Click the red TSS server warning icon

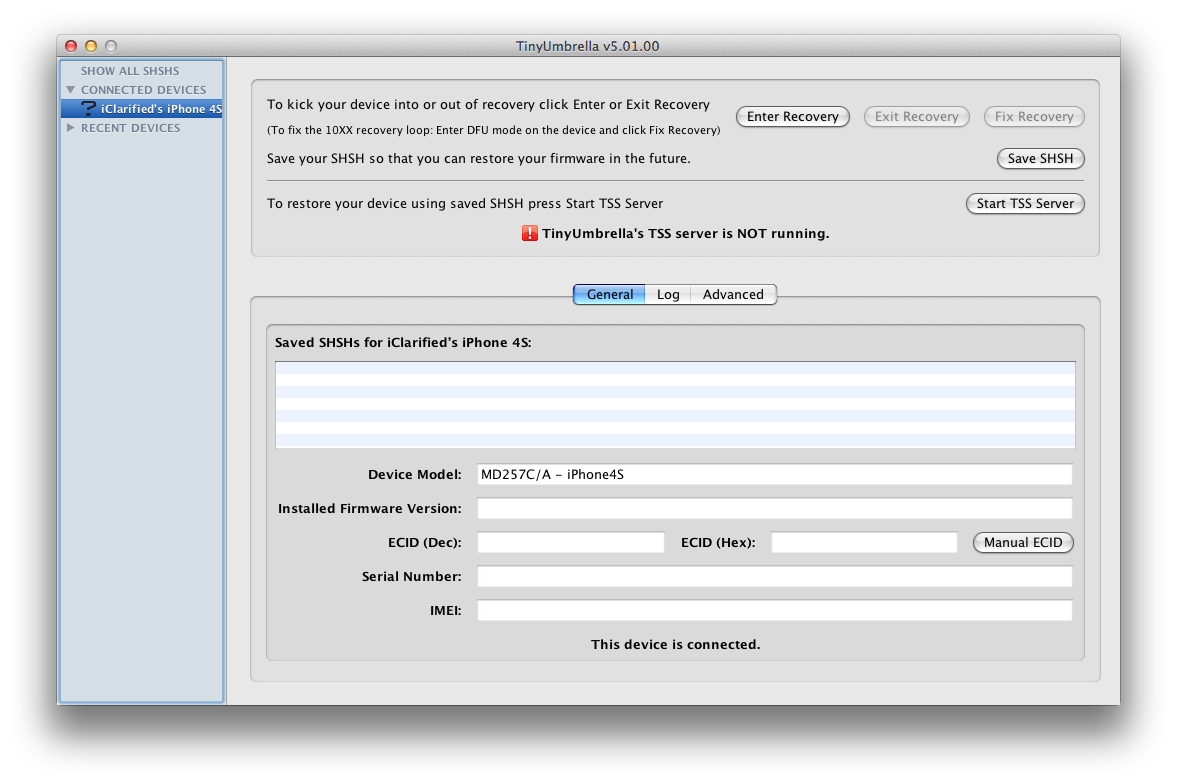[x=530, y=233]
